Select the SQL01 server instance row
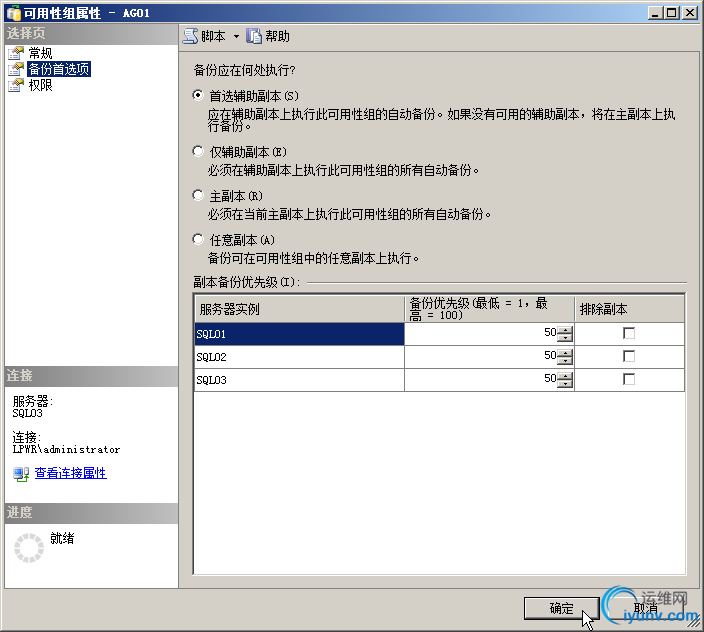 point(299,334)
